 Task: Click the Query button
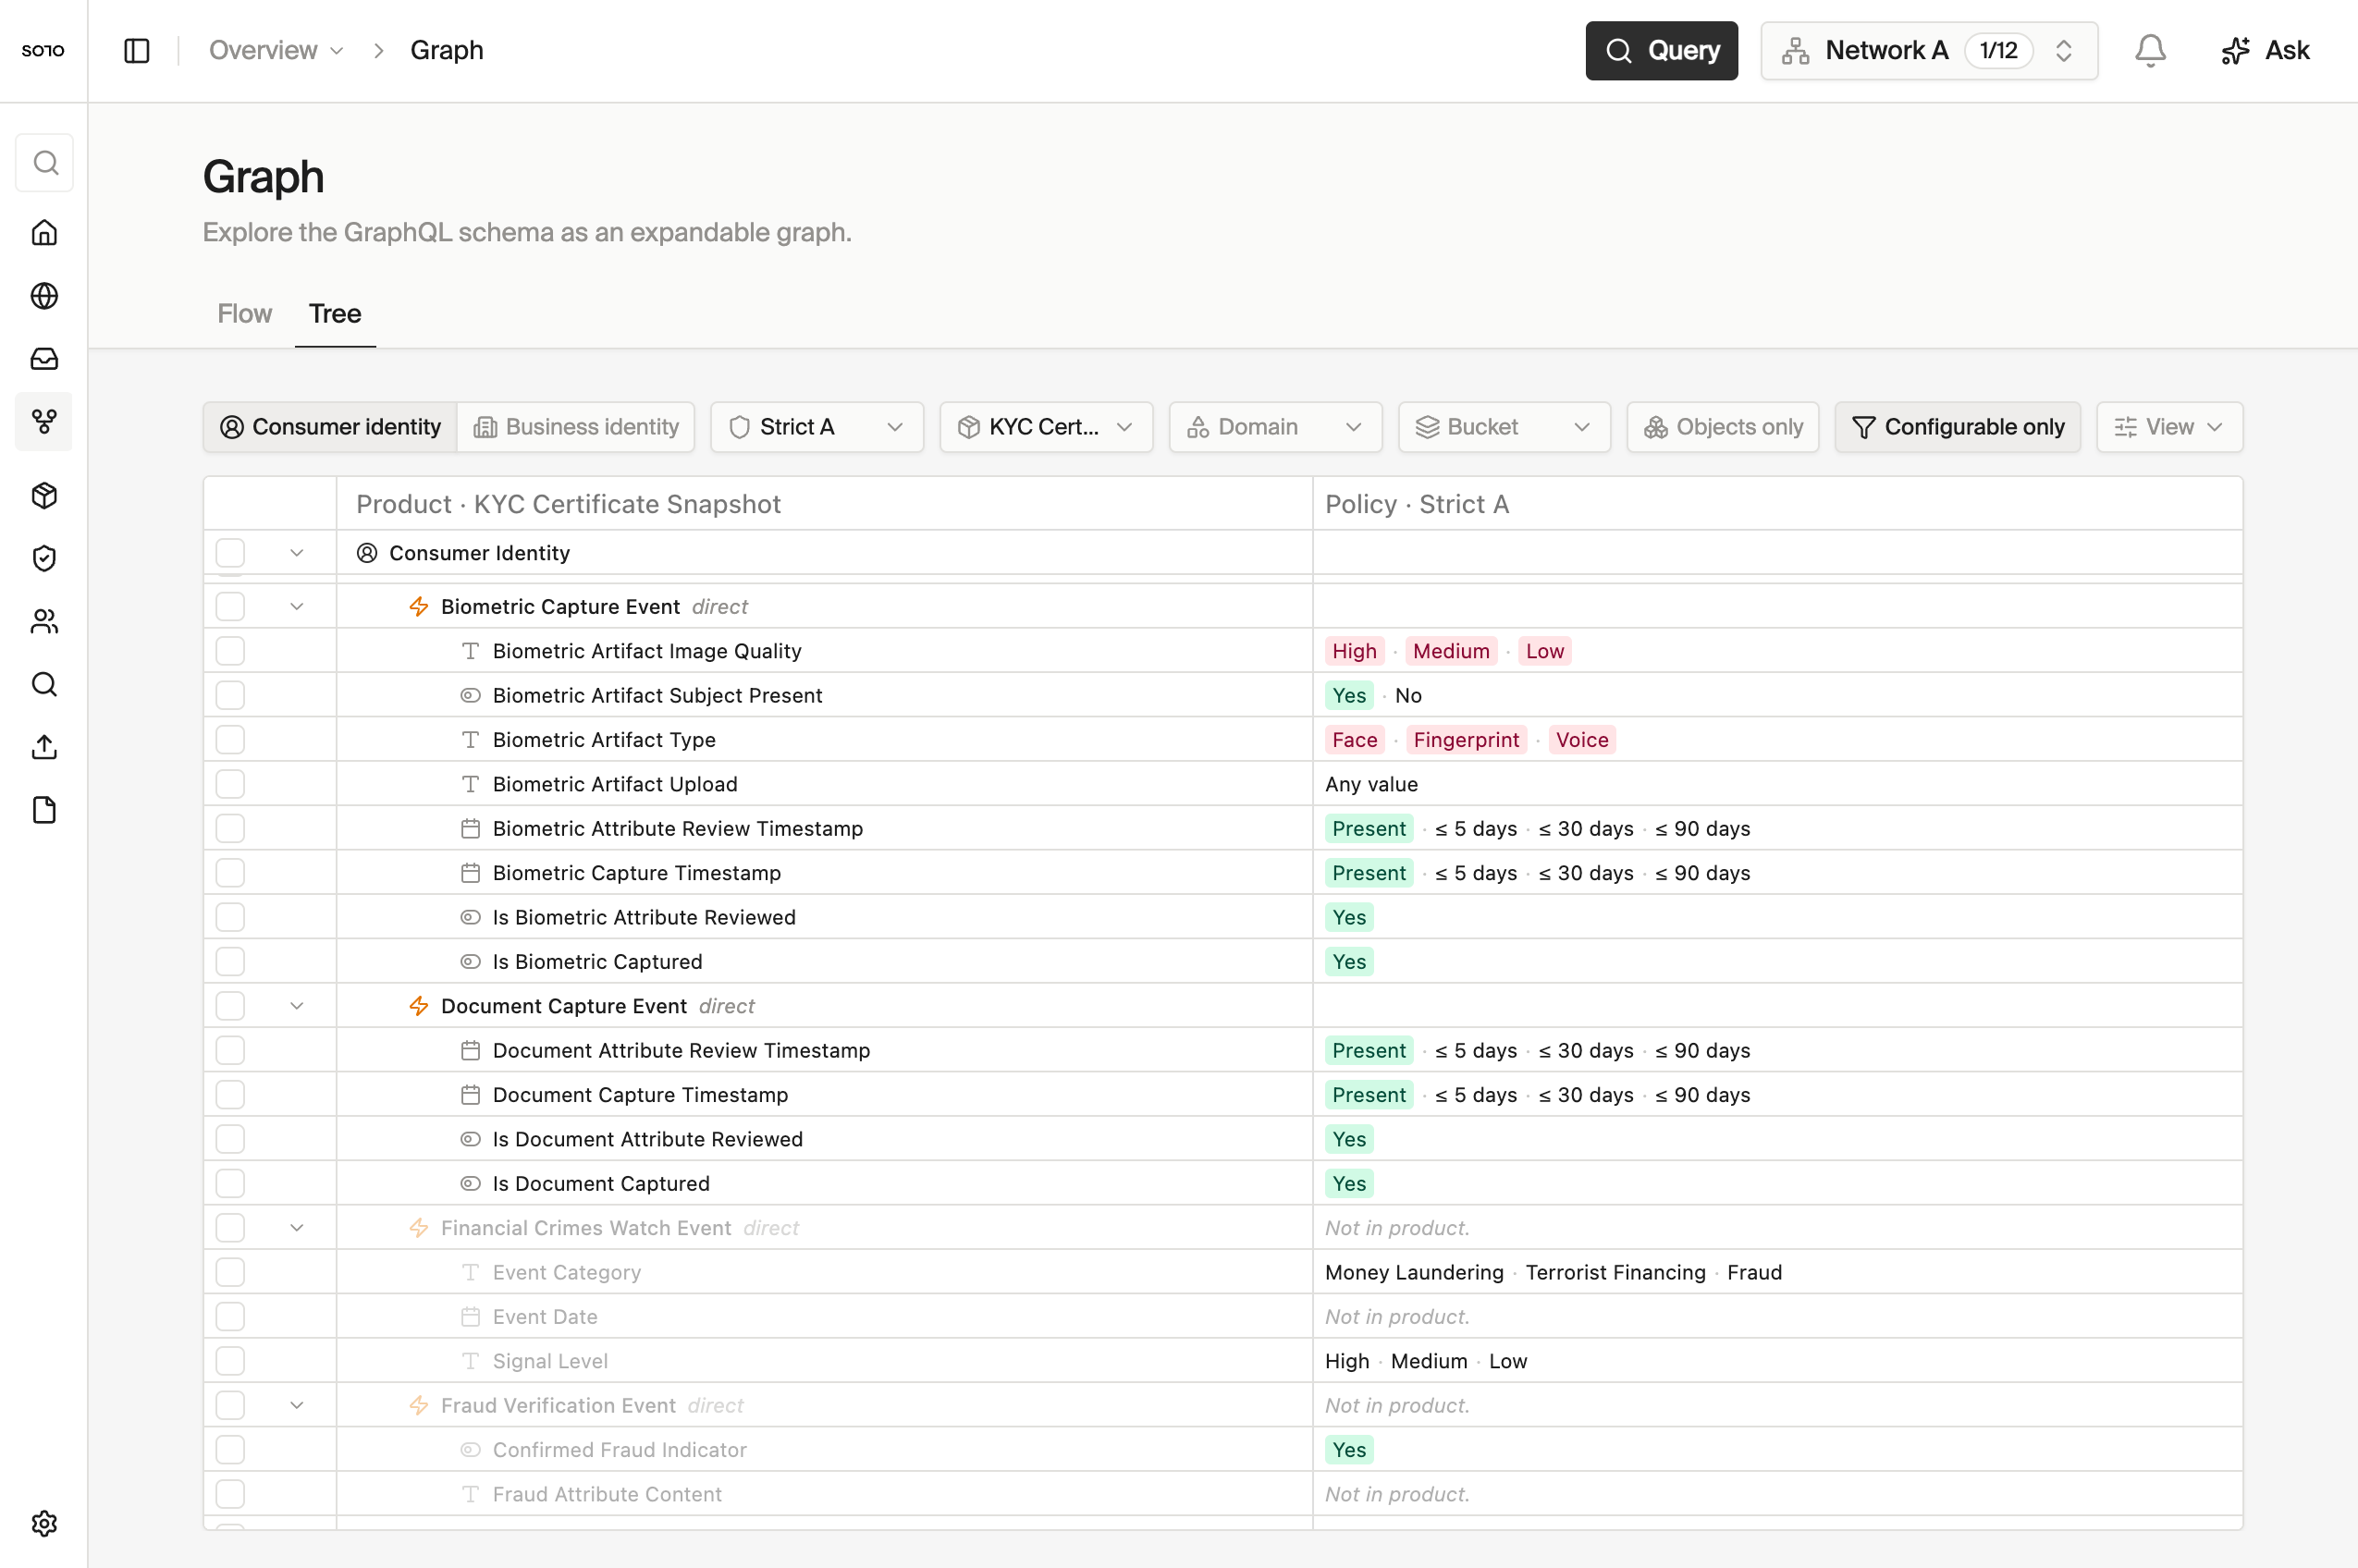coord(1661,50)
